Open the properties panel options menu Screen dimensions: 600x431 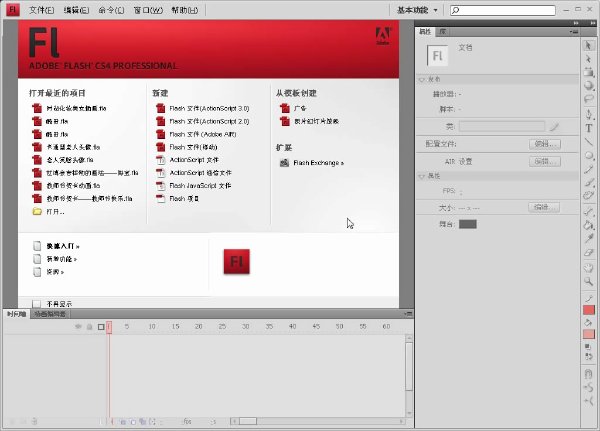point(574,32)
